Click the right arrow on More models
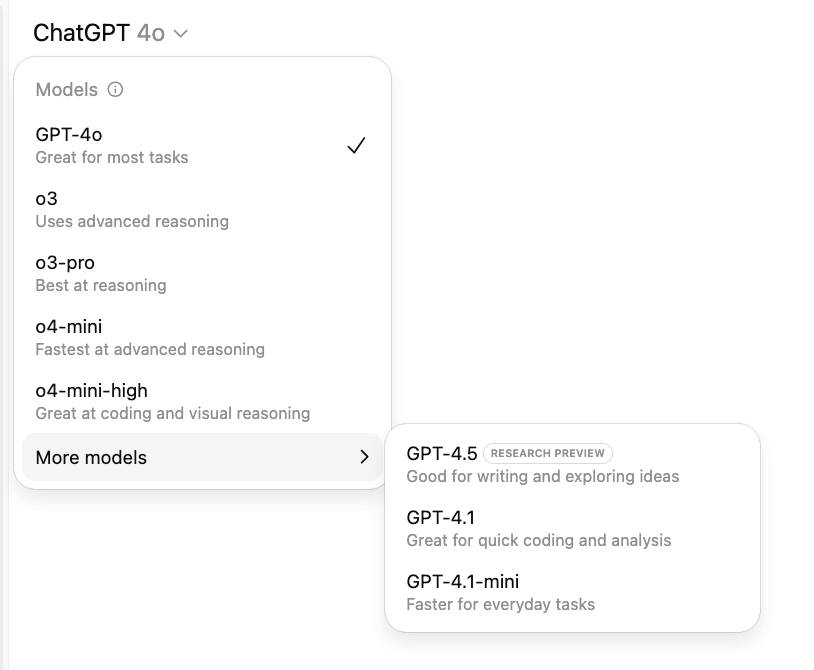814x670 pixels. point(364,458)
